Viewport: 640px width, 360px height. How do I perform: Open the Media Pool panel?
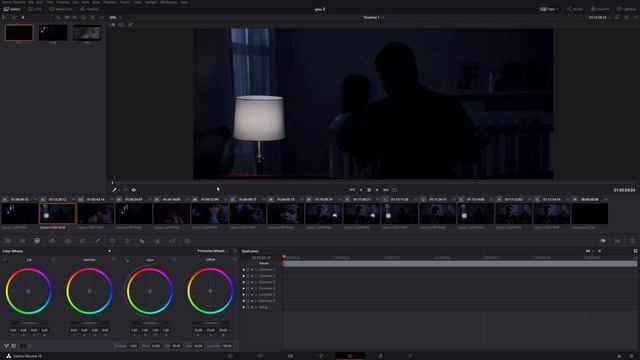coord(61,9)
